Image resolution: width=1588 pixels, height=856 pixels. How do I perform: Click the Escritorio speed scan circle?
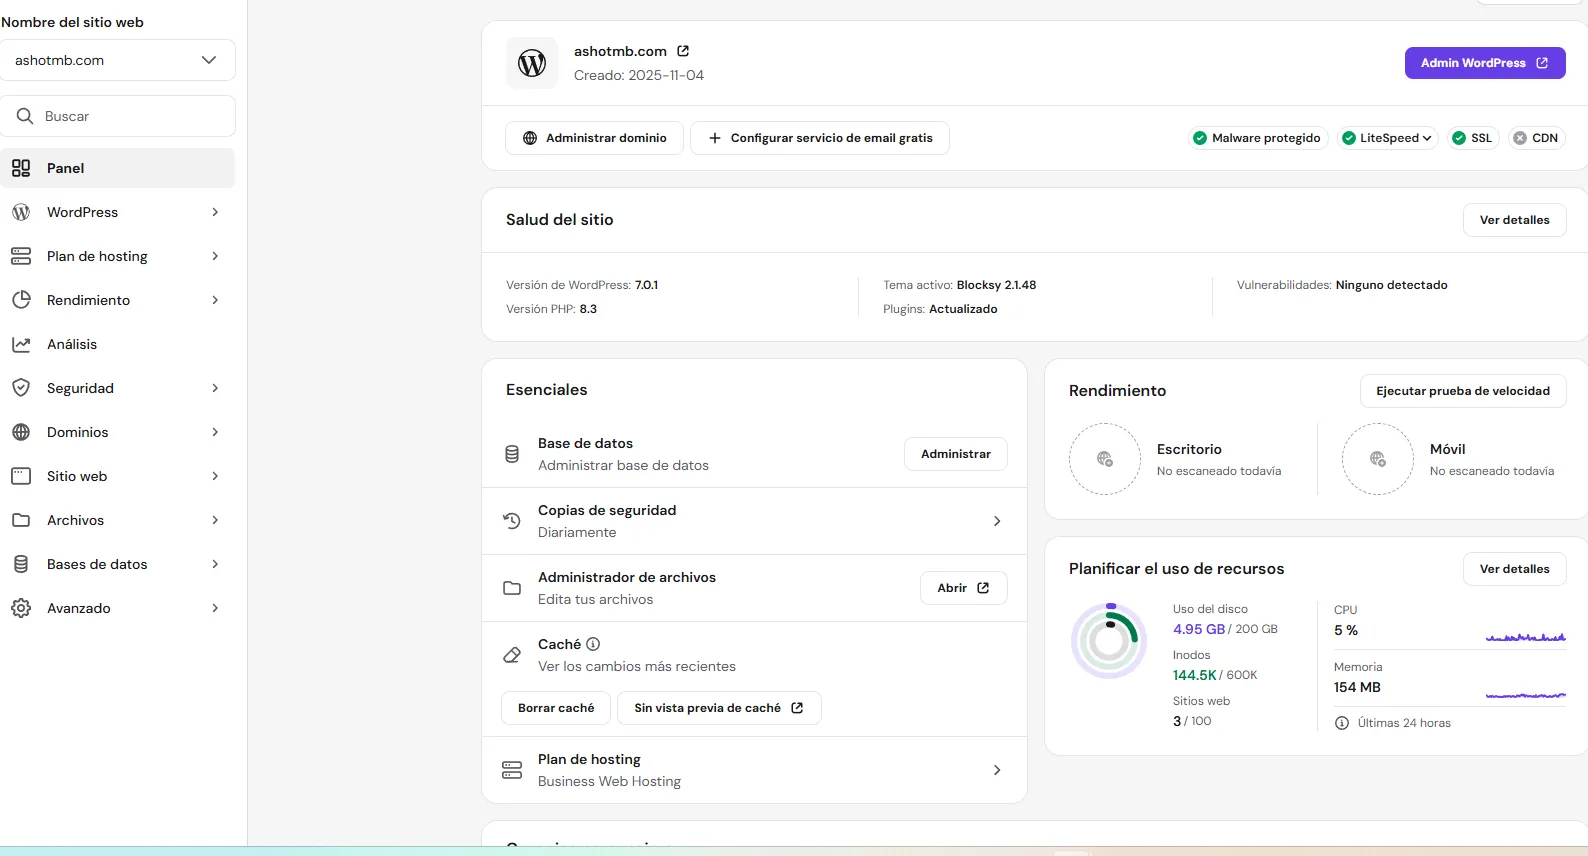coord(1105,459)
